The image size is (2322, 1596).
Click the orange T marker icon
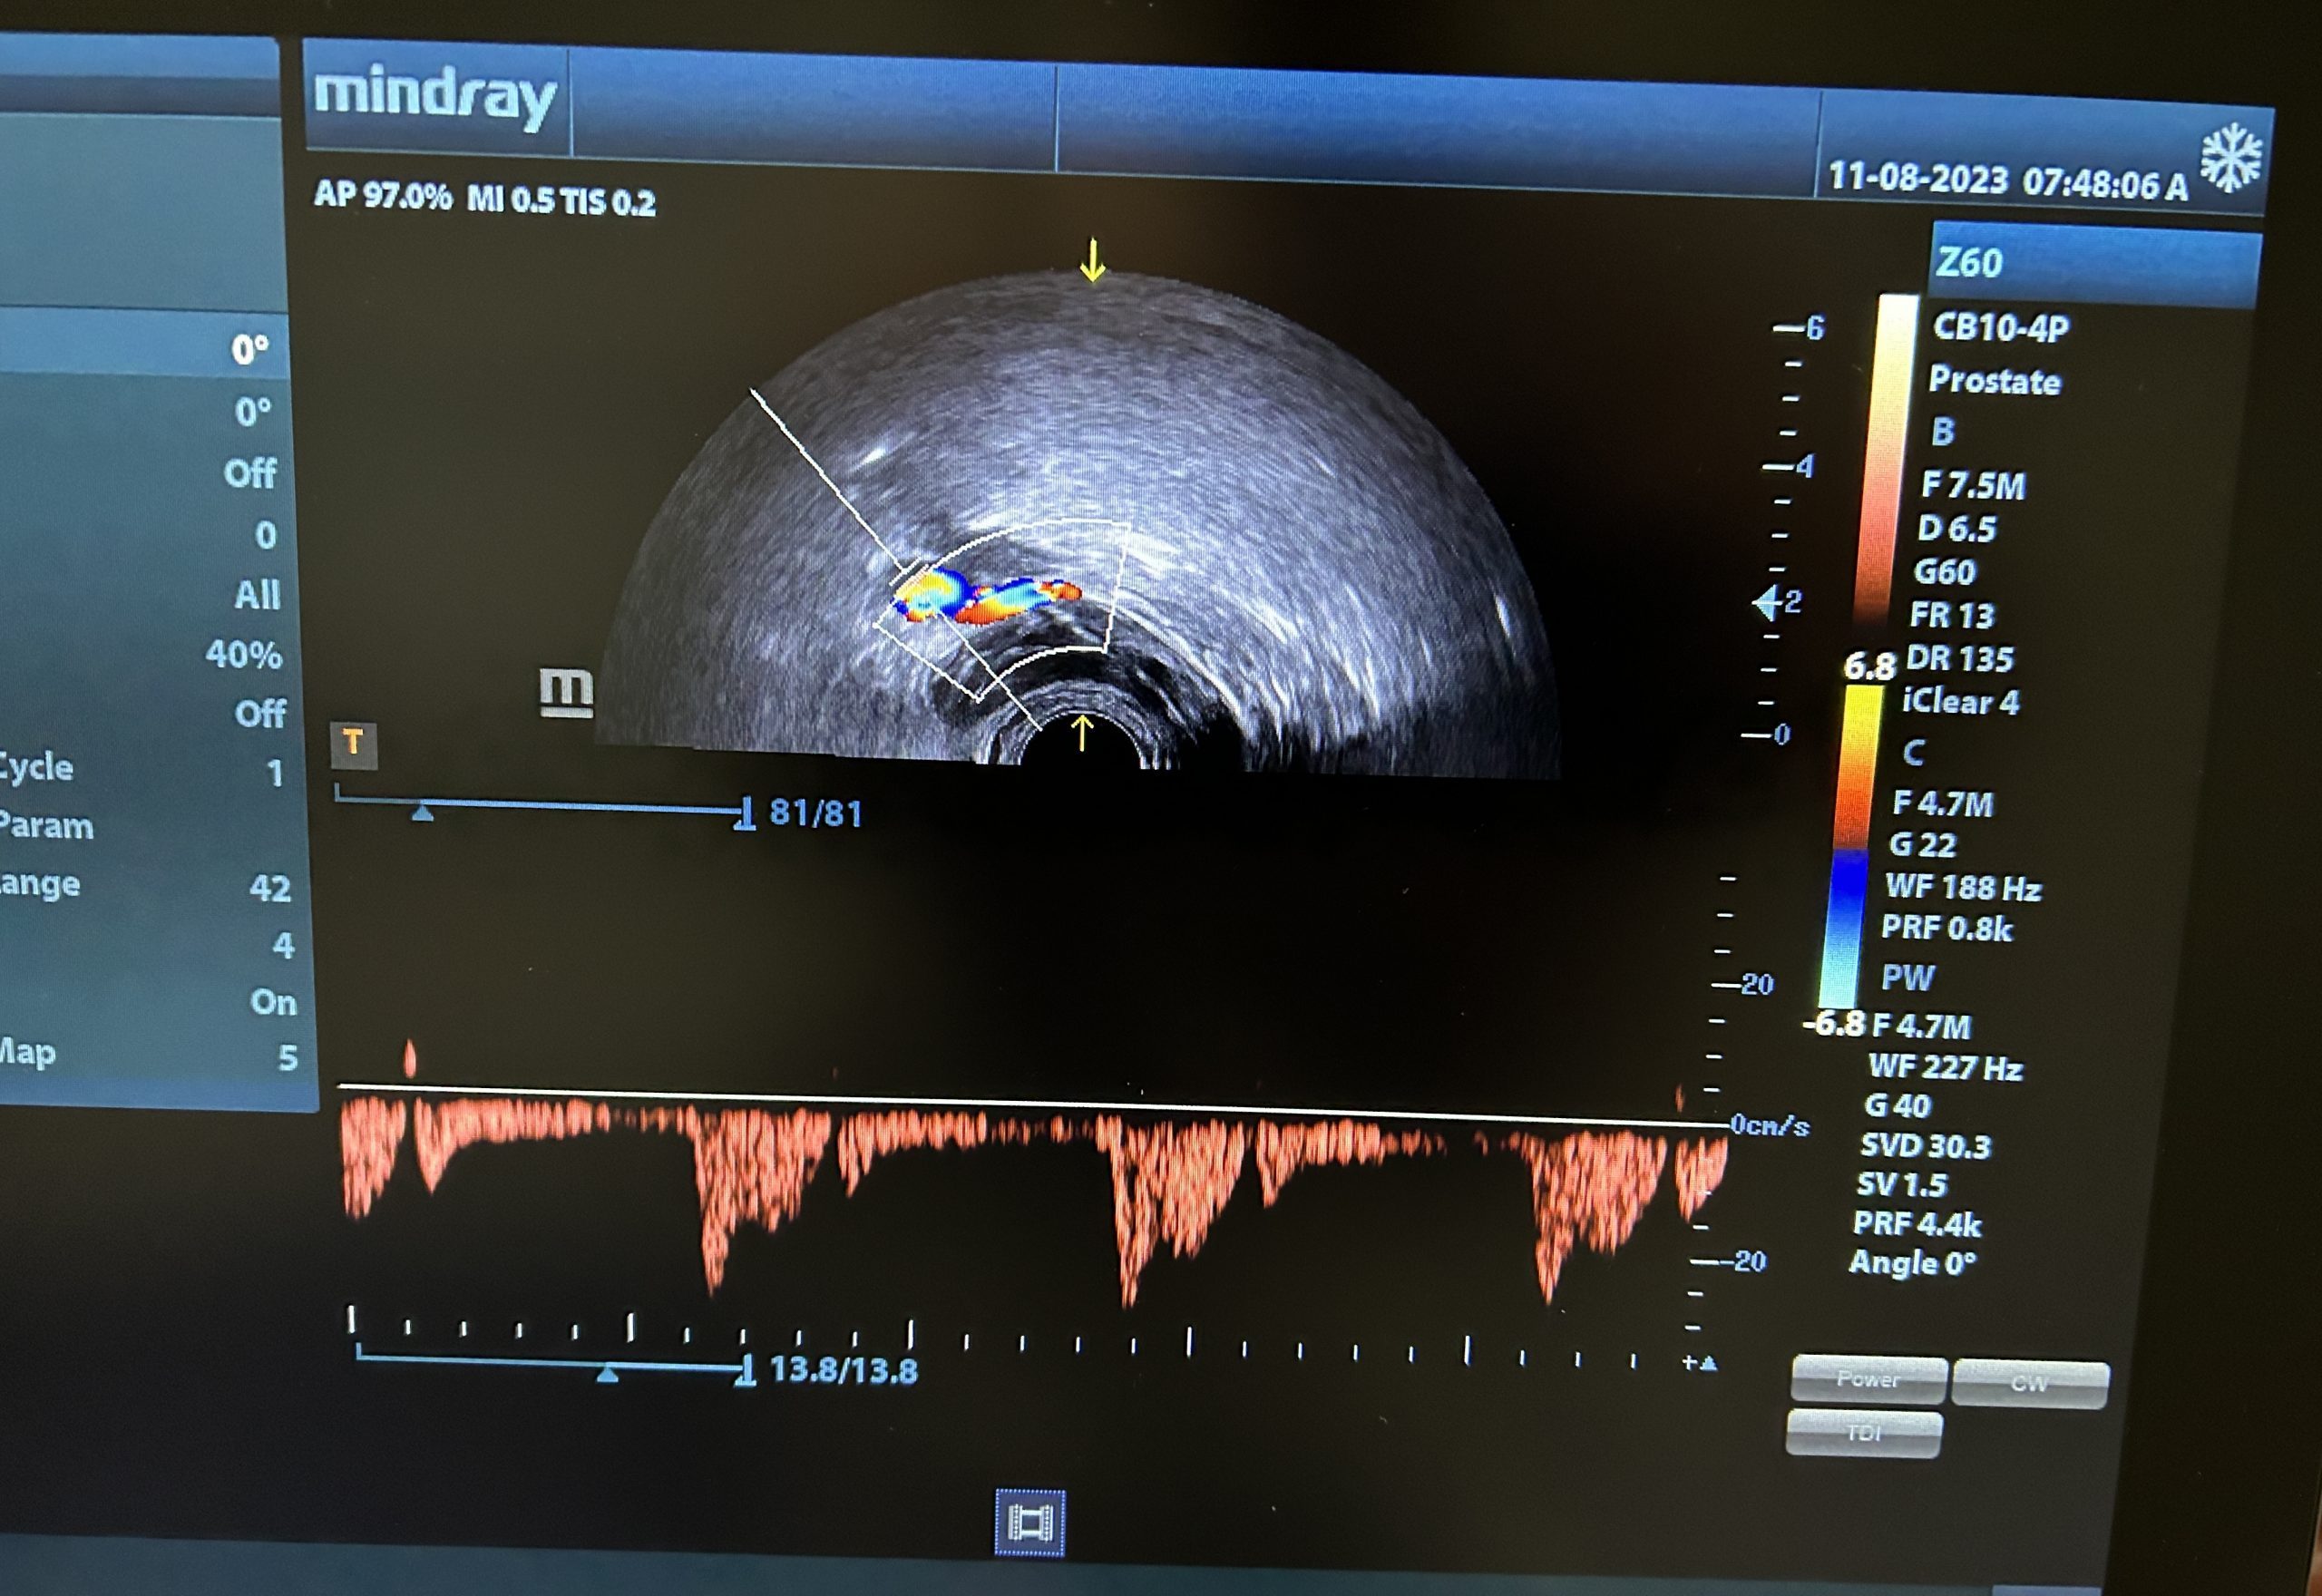353,745
